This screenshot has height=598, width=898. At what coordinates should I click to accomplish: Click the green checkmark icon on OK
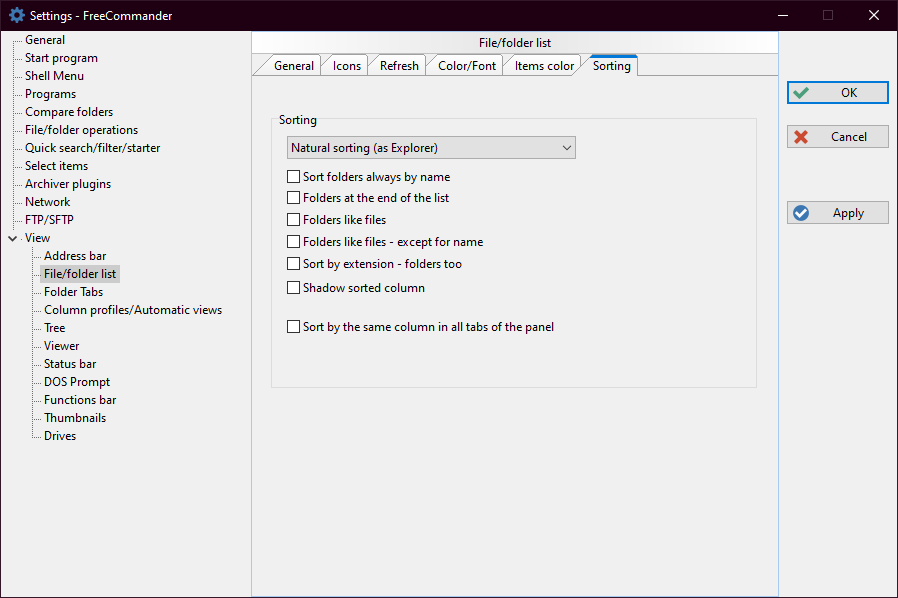click(x=801, y=93)
